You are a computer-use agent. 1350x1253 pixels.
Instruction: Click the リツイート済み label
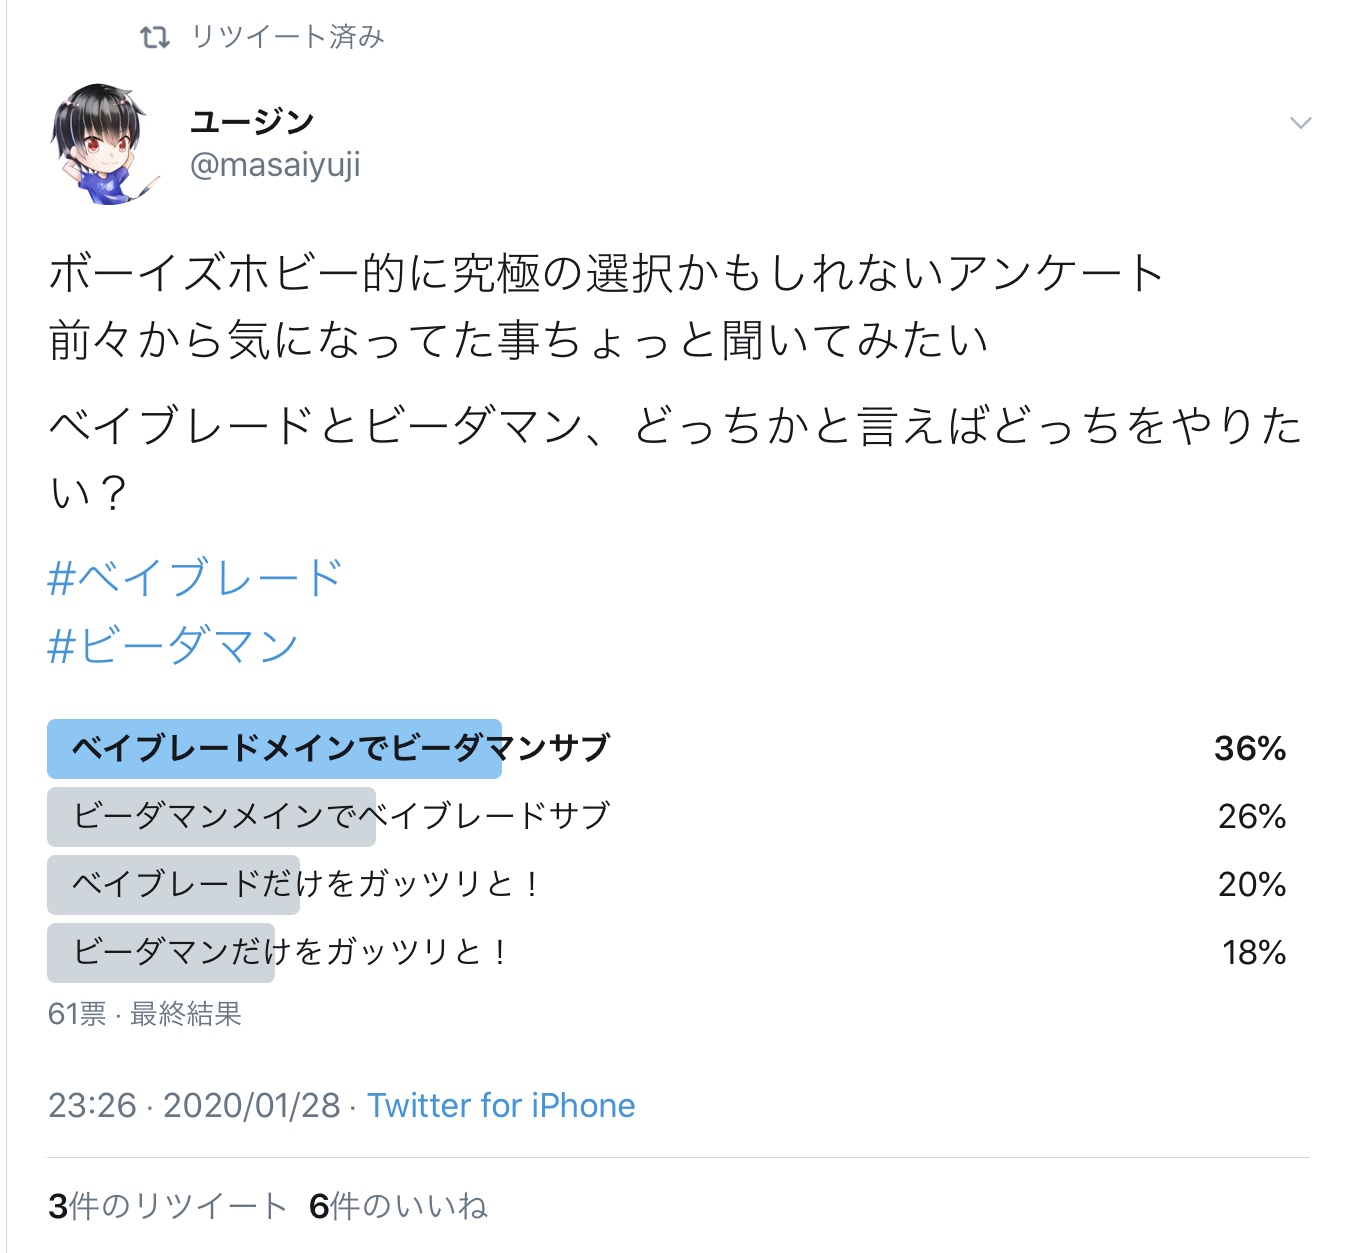288,38
